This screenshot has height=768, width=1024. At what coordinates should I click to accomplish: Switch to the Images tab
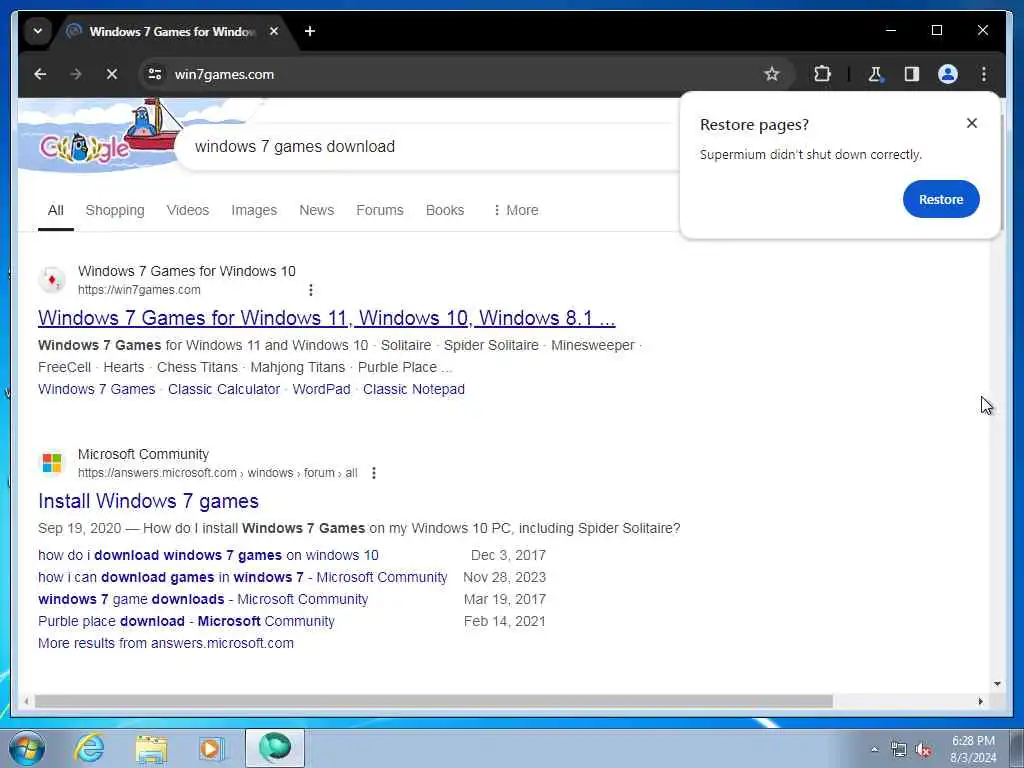[254, 210]
